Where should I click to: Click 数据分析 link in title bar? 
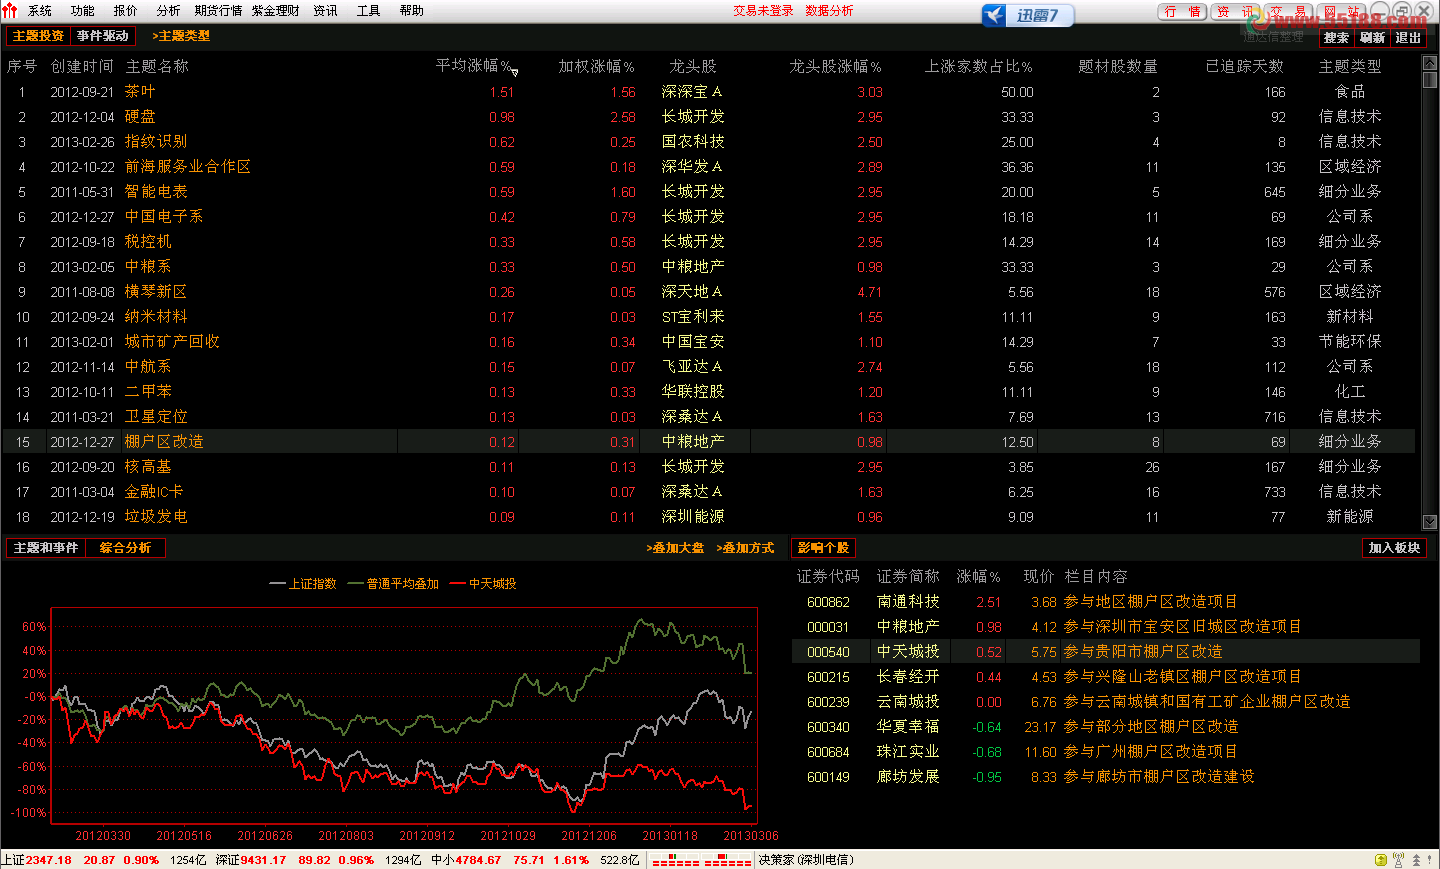(829, 11)
